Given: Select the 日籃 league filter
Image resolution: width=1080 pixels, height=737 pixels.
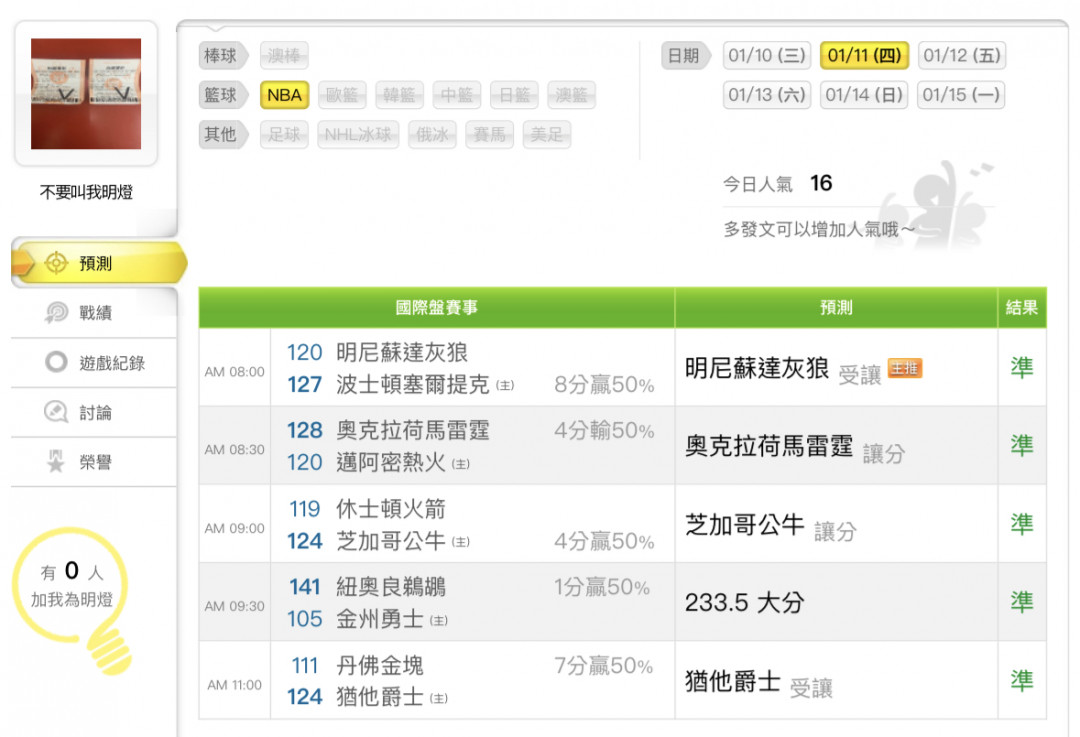Looking at the screenshot, I should 515,95.
